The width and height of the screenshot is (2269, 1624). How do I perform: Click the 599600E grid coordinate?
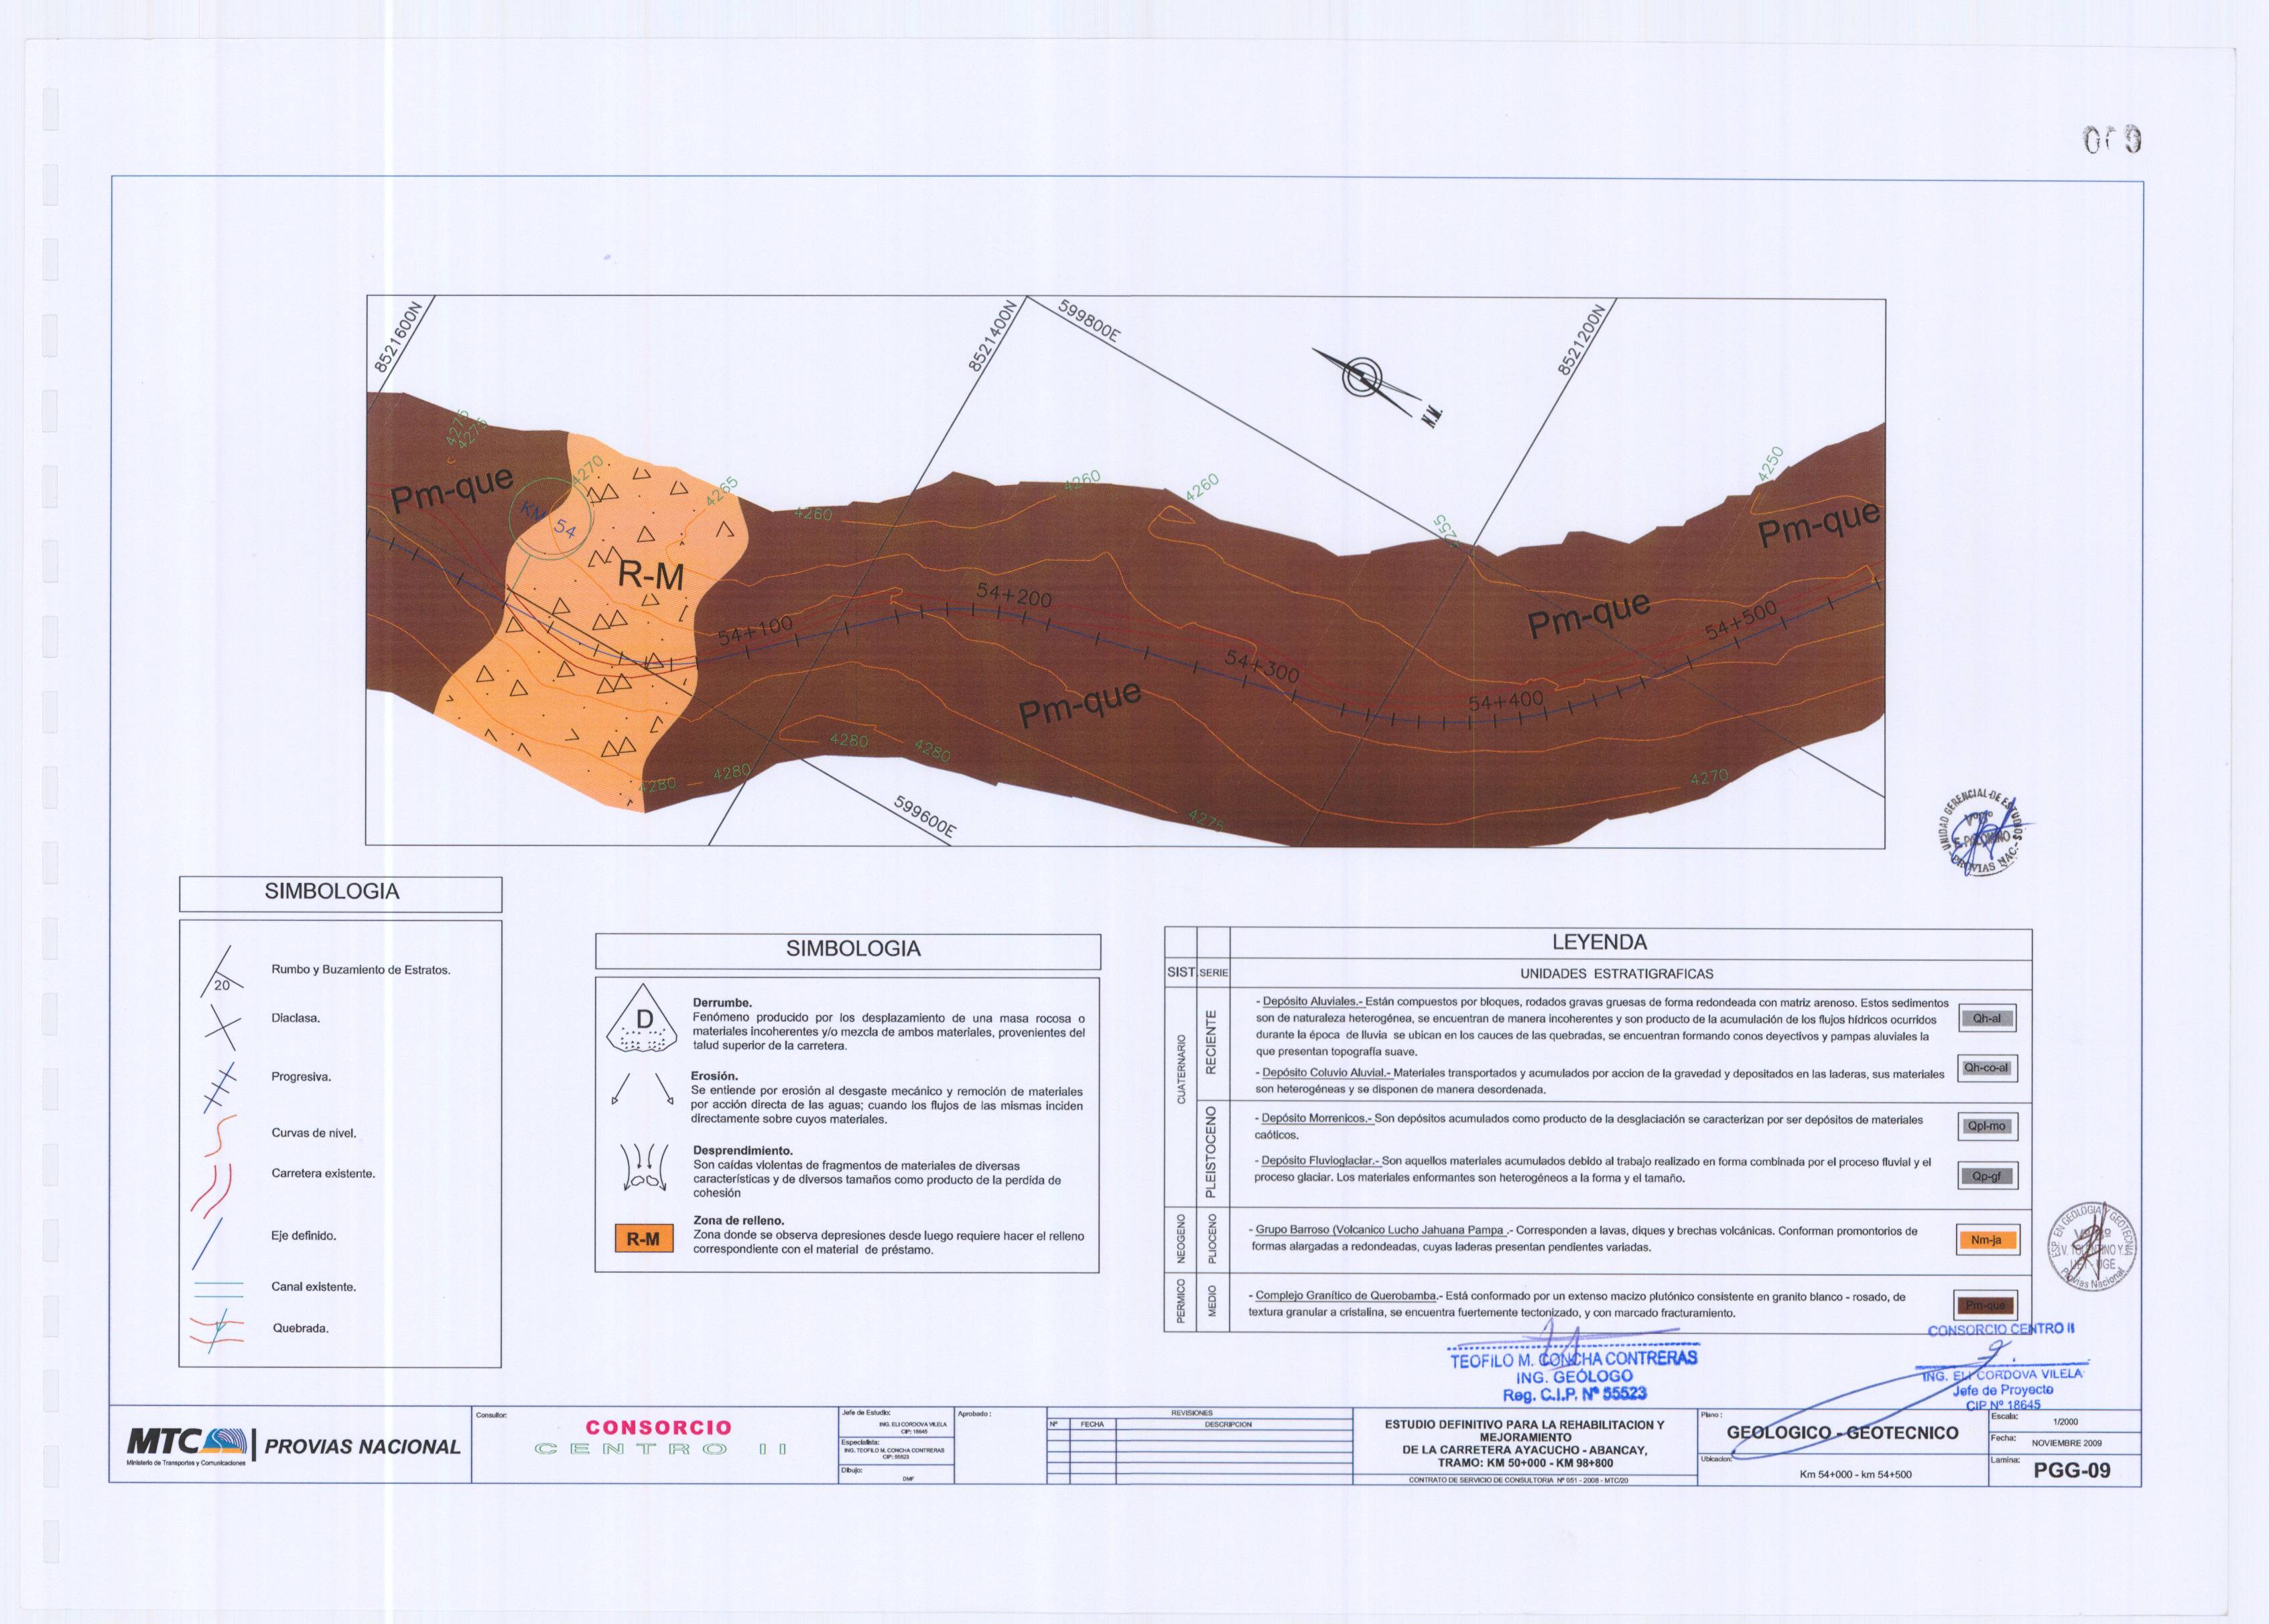(x=925, y=818)
